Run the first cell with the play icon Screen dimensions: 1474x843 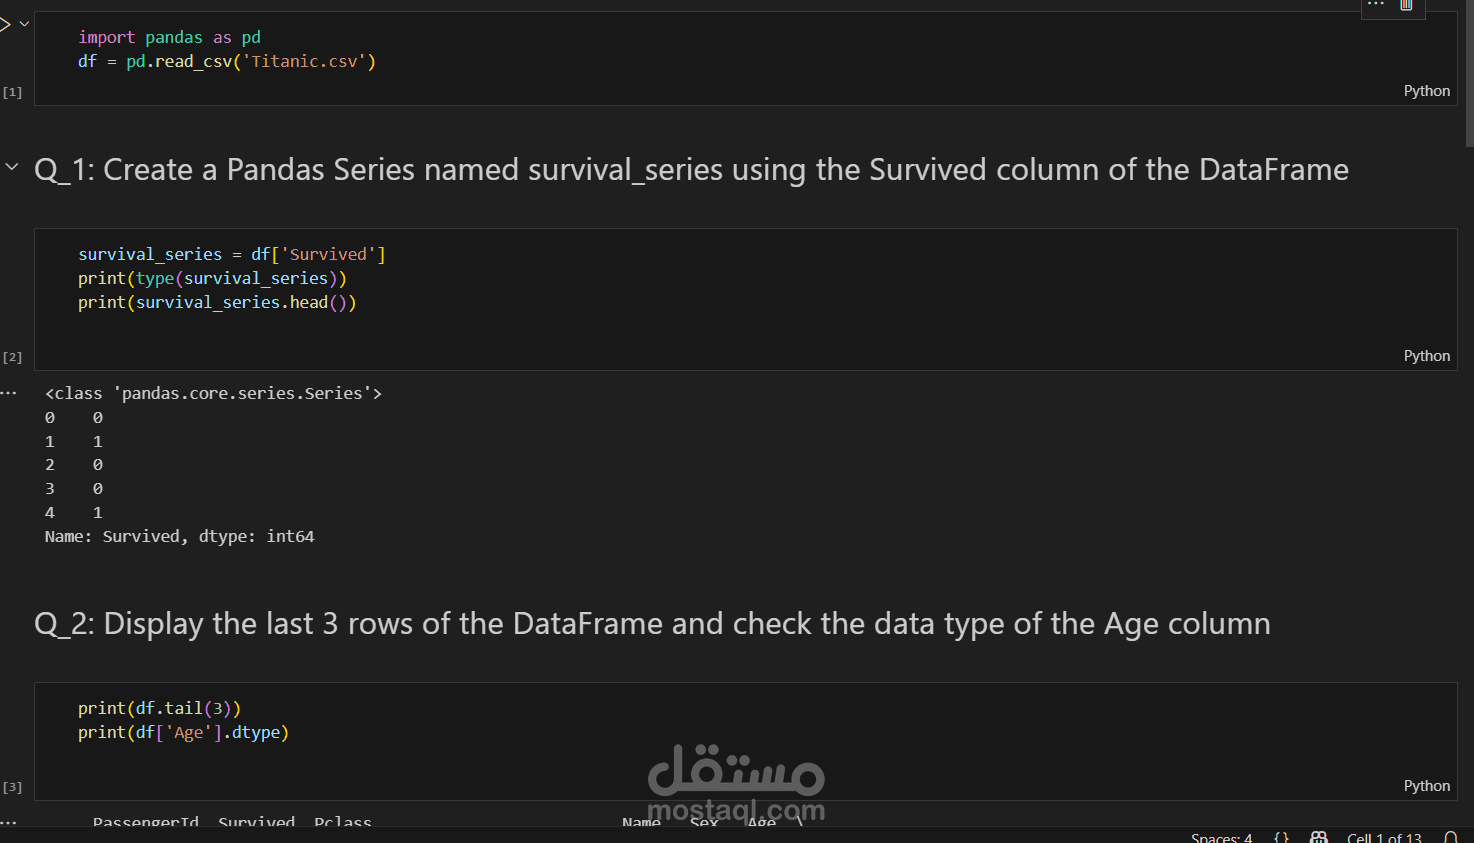[4, 23]
